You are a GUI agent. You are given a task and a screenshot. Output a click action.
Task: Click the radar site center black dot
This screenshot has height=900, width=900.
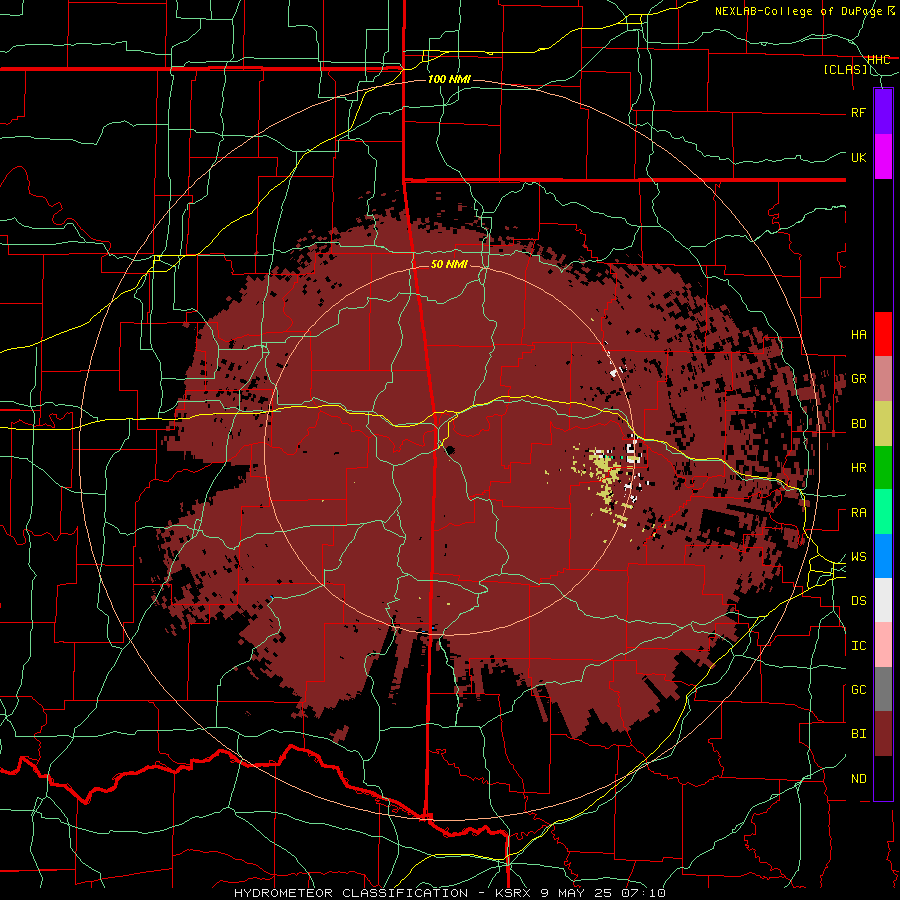tap(450, 449)
